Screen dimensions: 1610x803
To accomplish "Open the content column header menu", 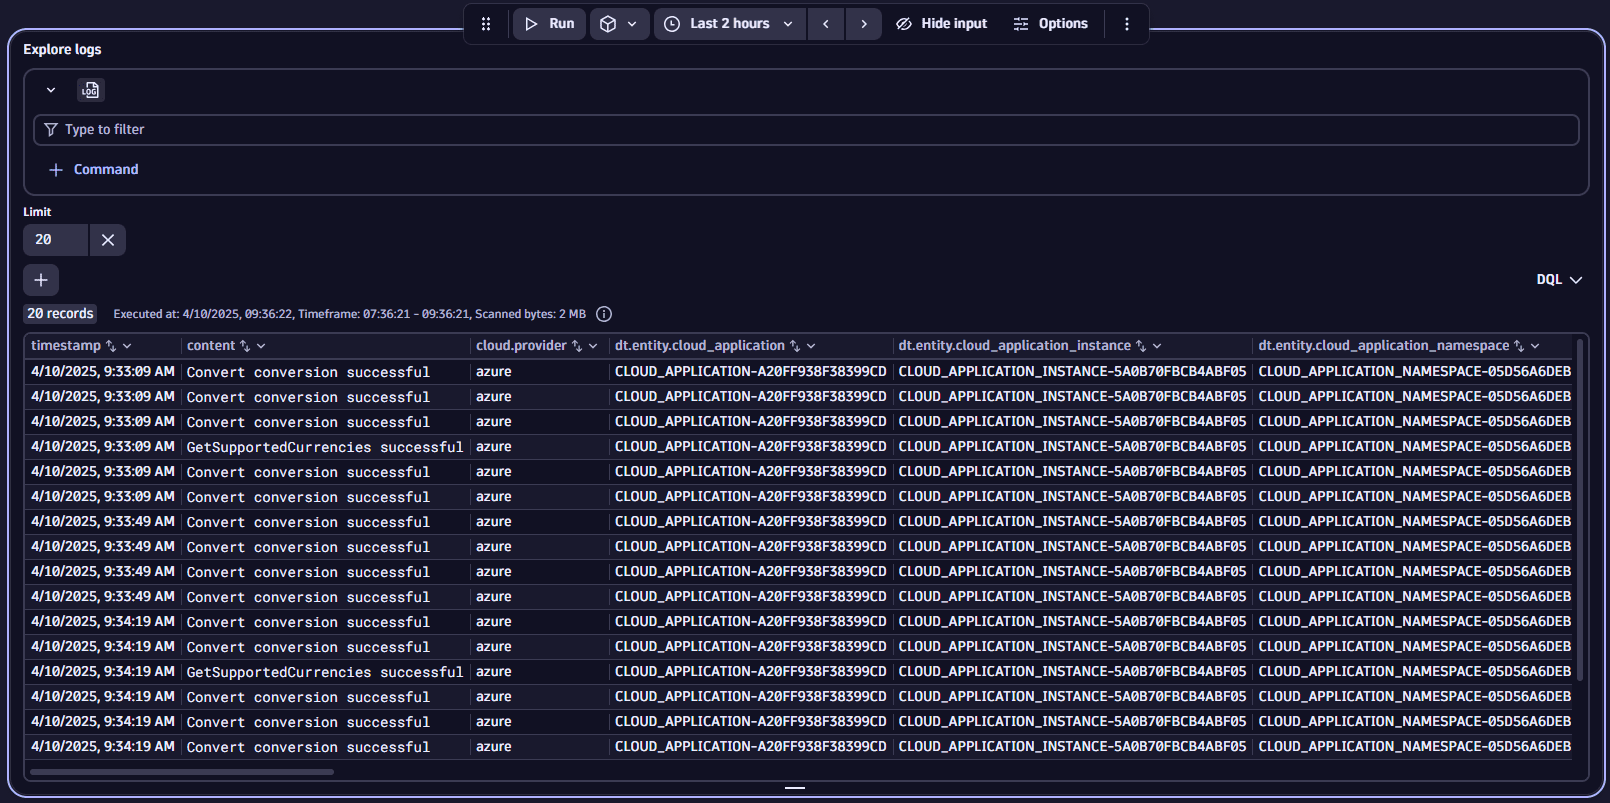I will (x=261, y=346).
